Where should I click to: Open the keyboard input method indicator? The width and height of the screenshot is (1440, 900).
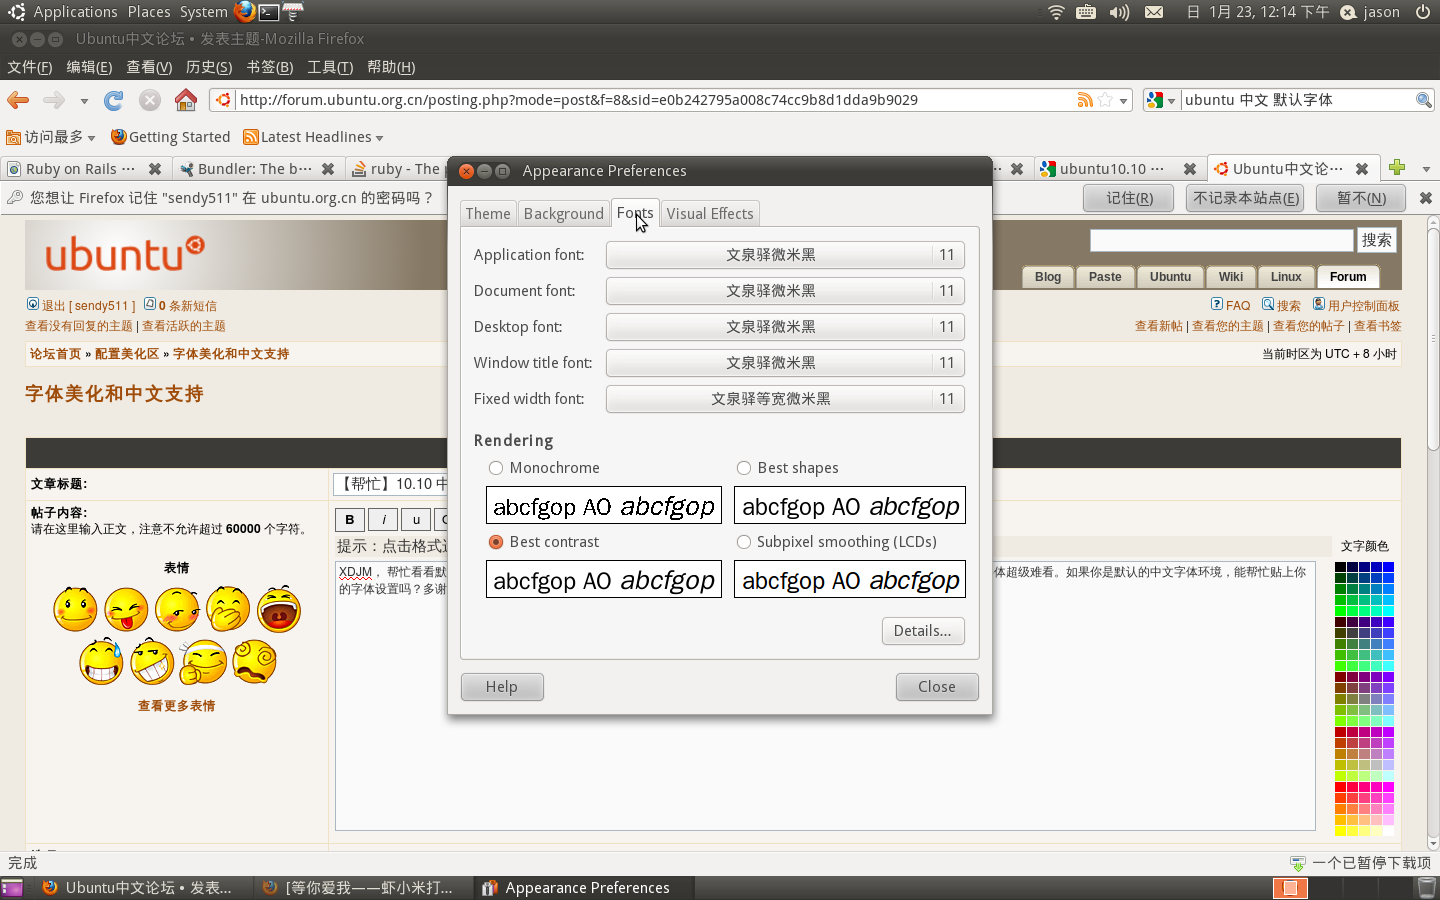click(1086, 12)
